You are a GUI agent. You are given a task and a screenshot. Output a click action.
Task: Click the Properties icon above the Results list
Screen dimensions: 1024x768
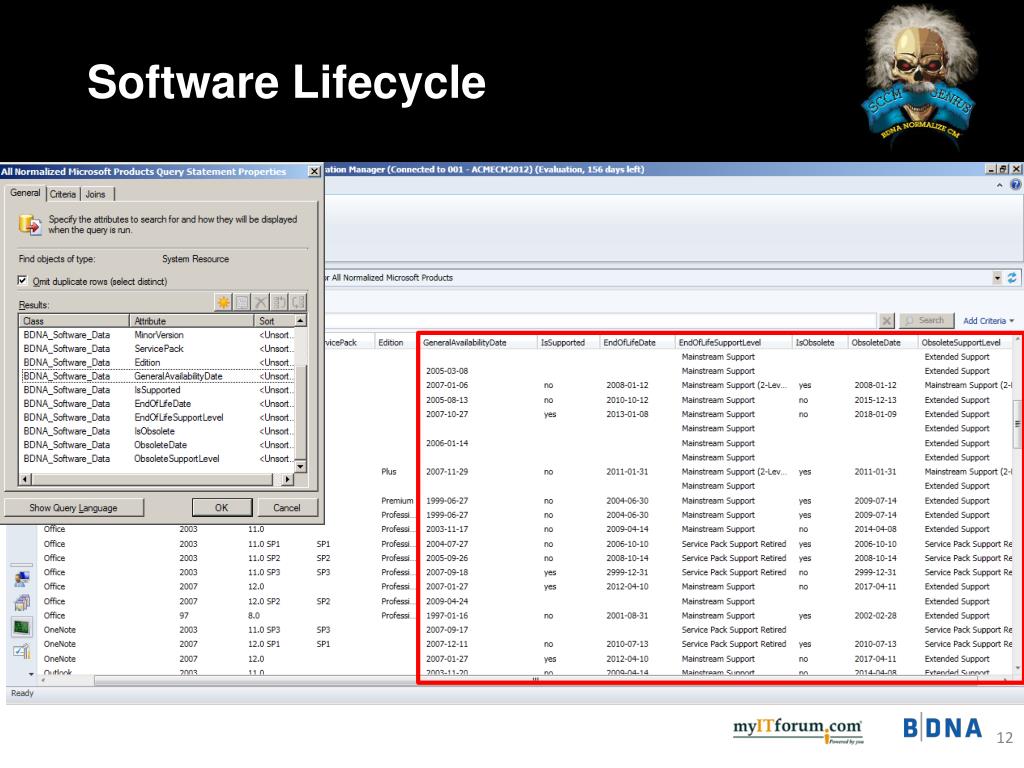(x=242, y=302)
